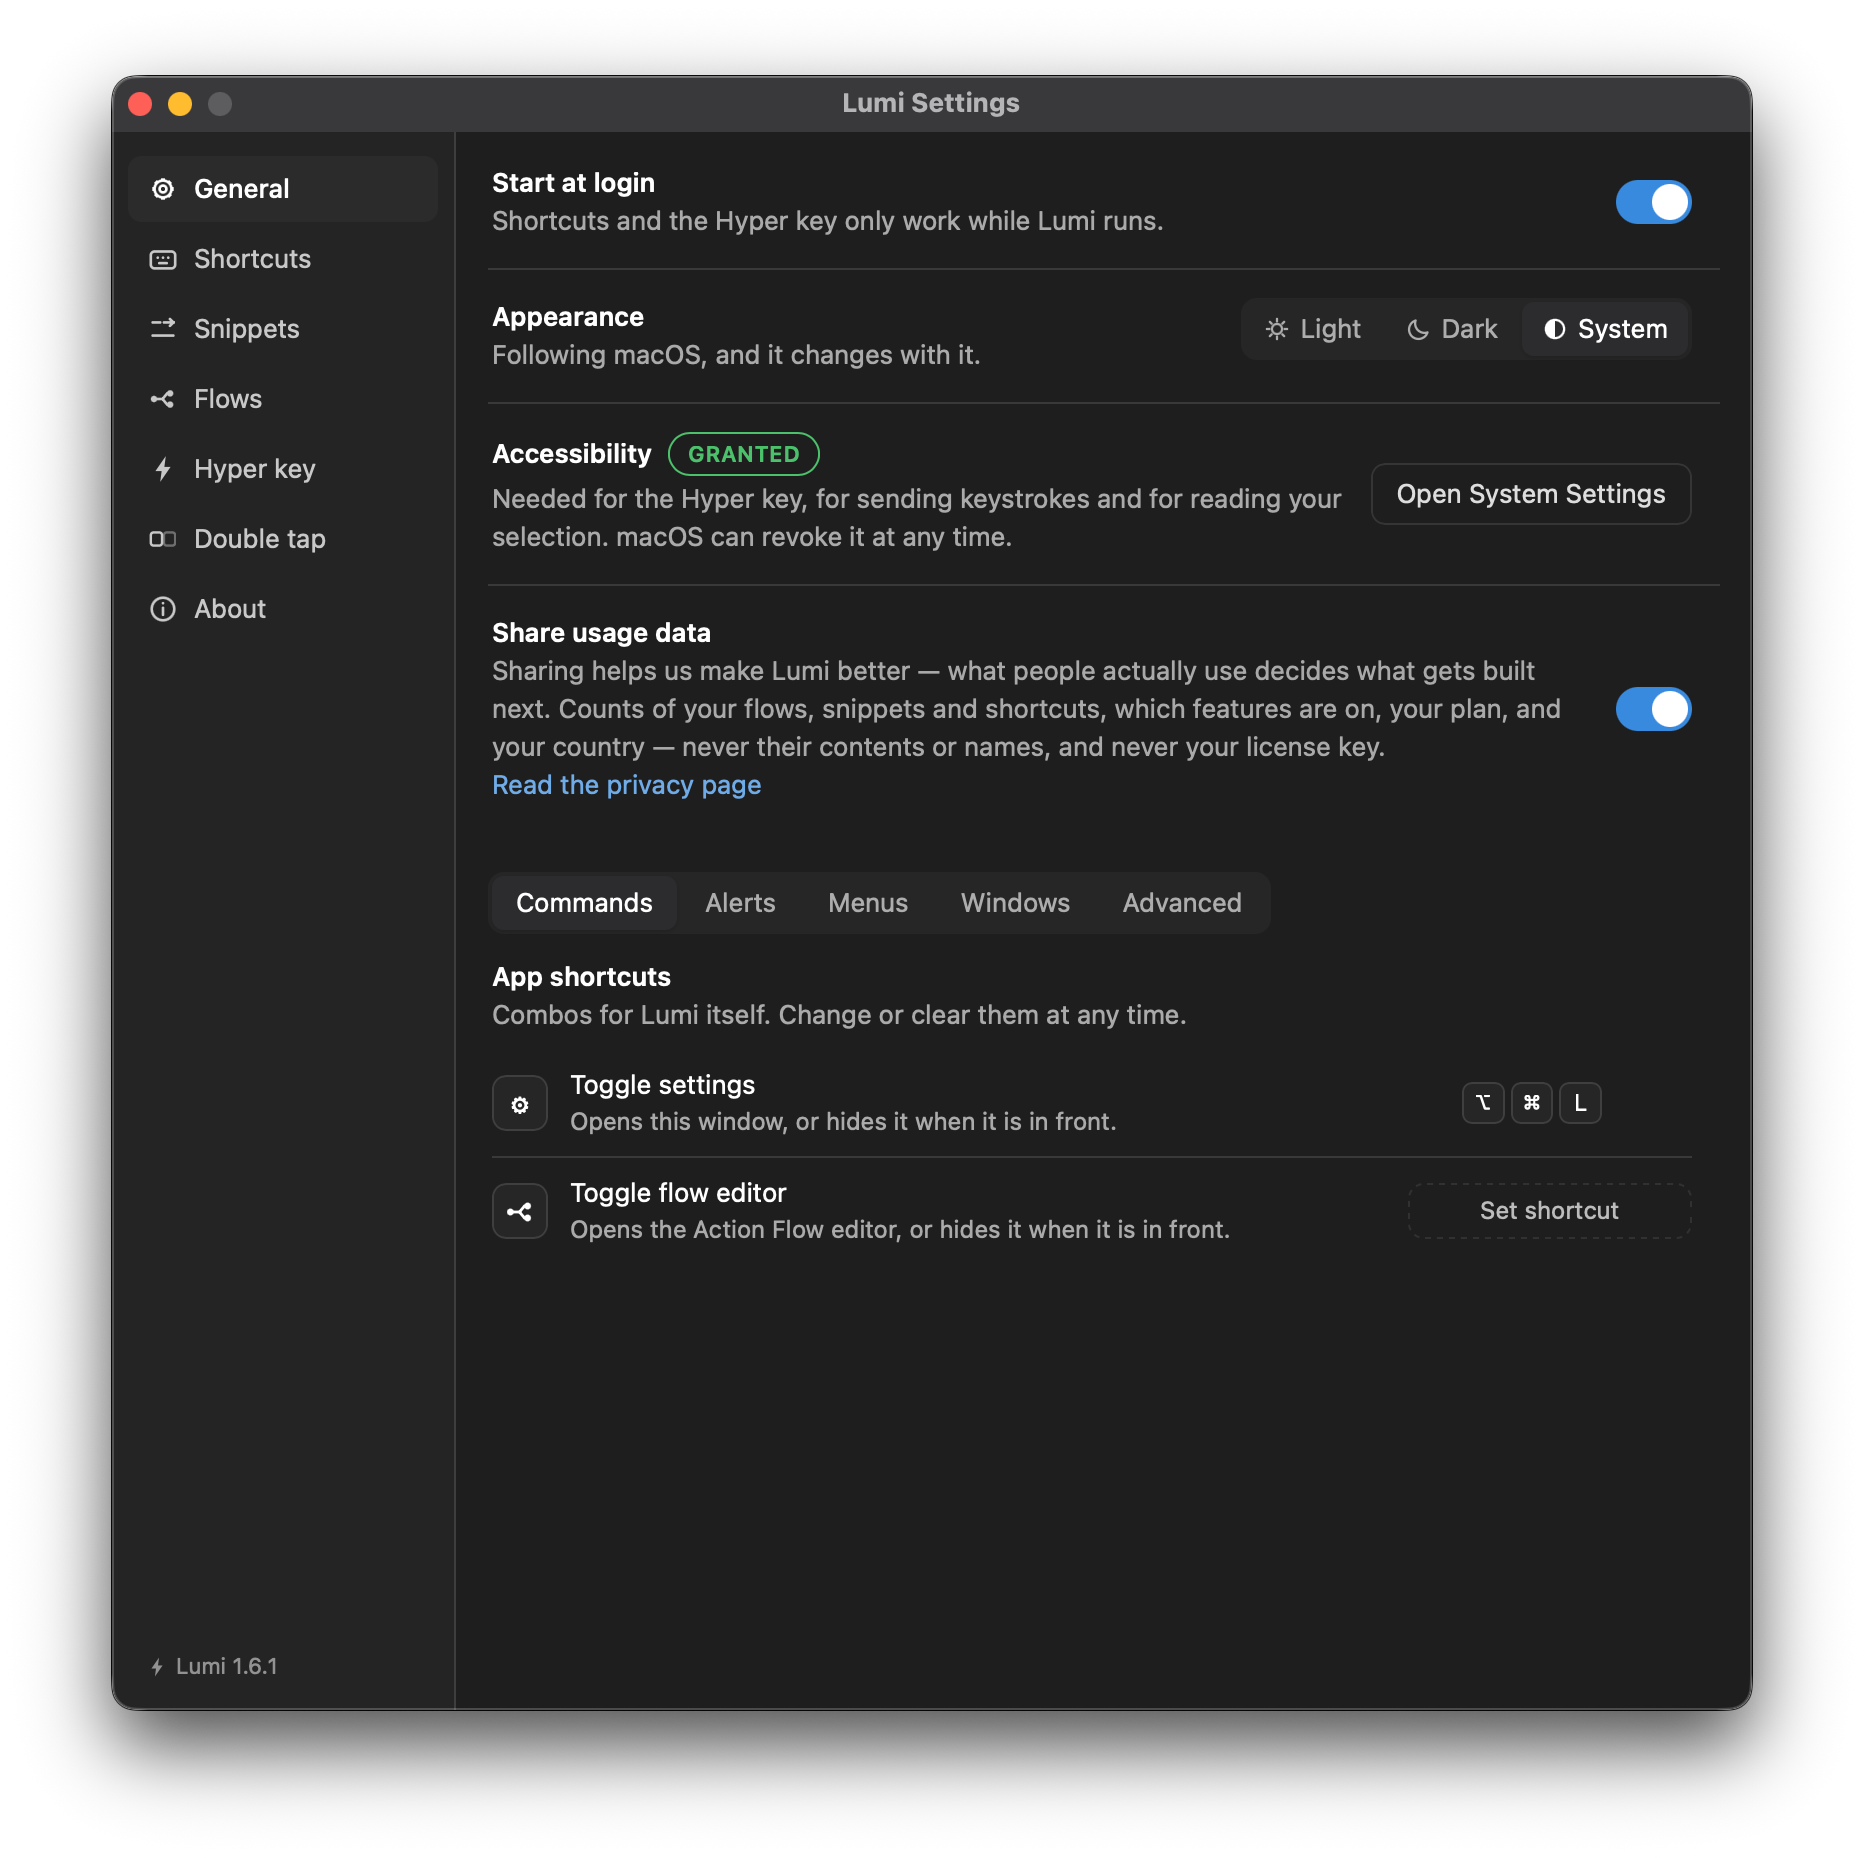Viewport: 1864px width, 1858px height.
Task: Click the Flows branch icon in sidebar
Action: tap(163, 399)
